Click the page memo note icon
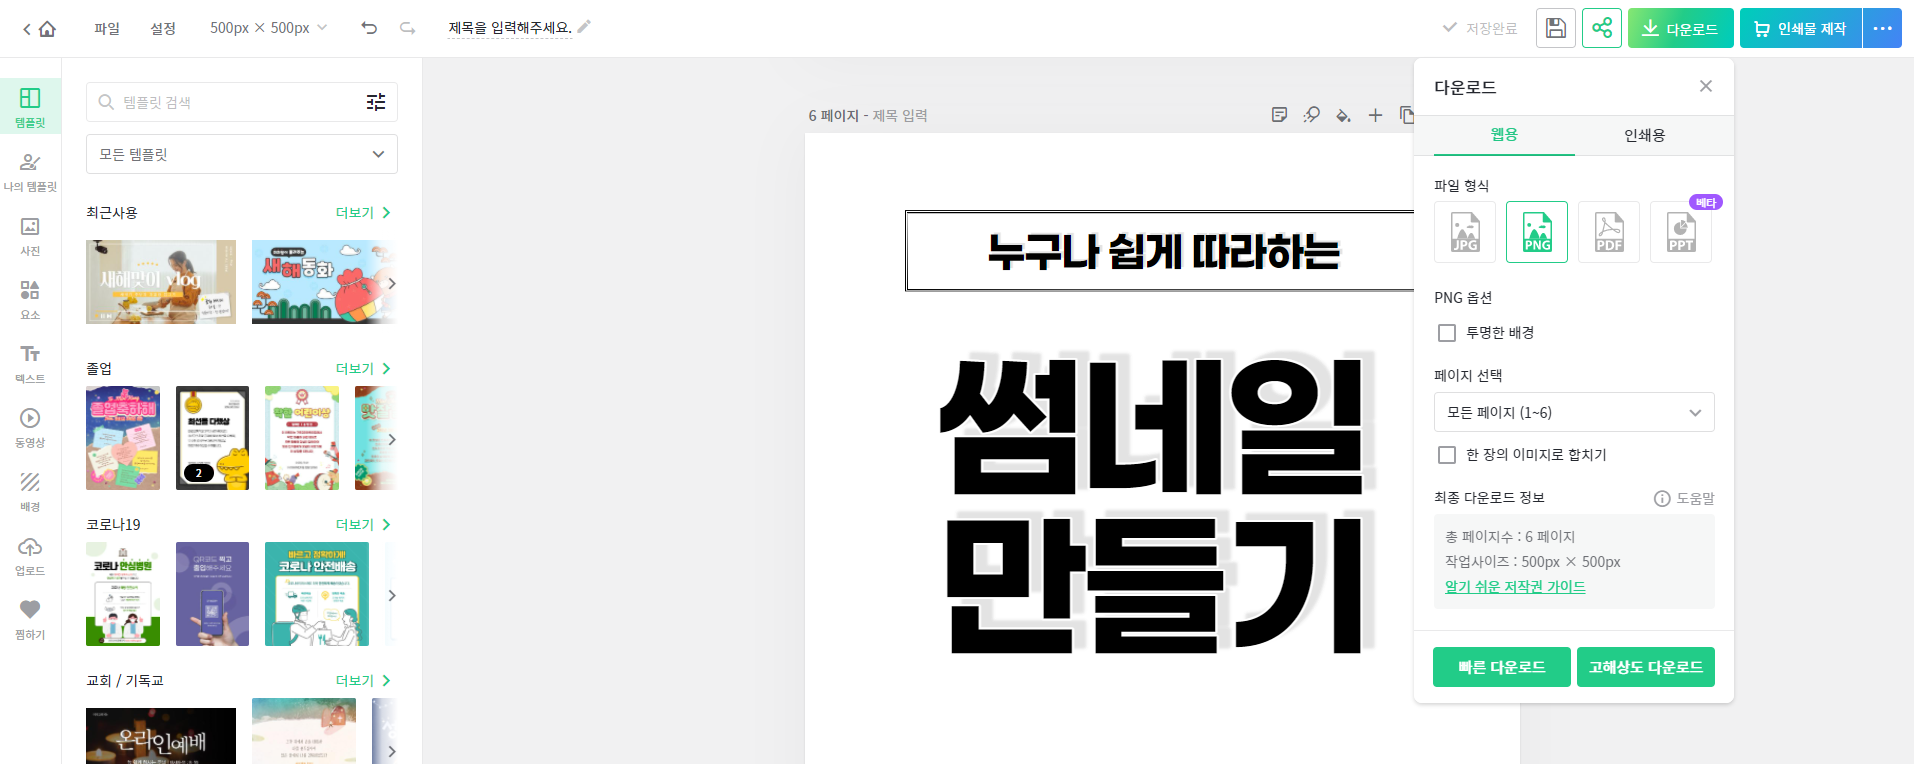Screen dimensions: 1914x764 (x=1279, y=115)
